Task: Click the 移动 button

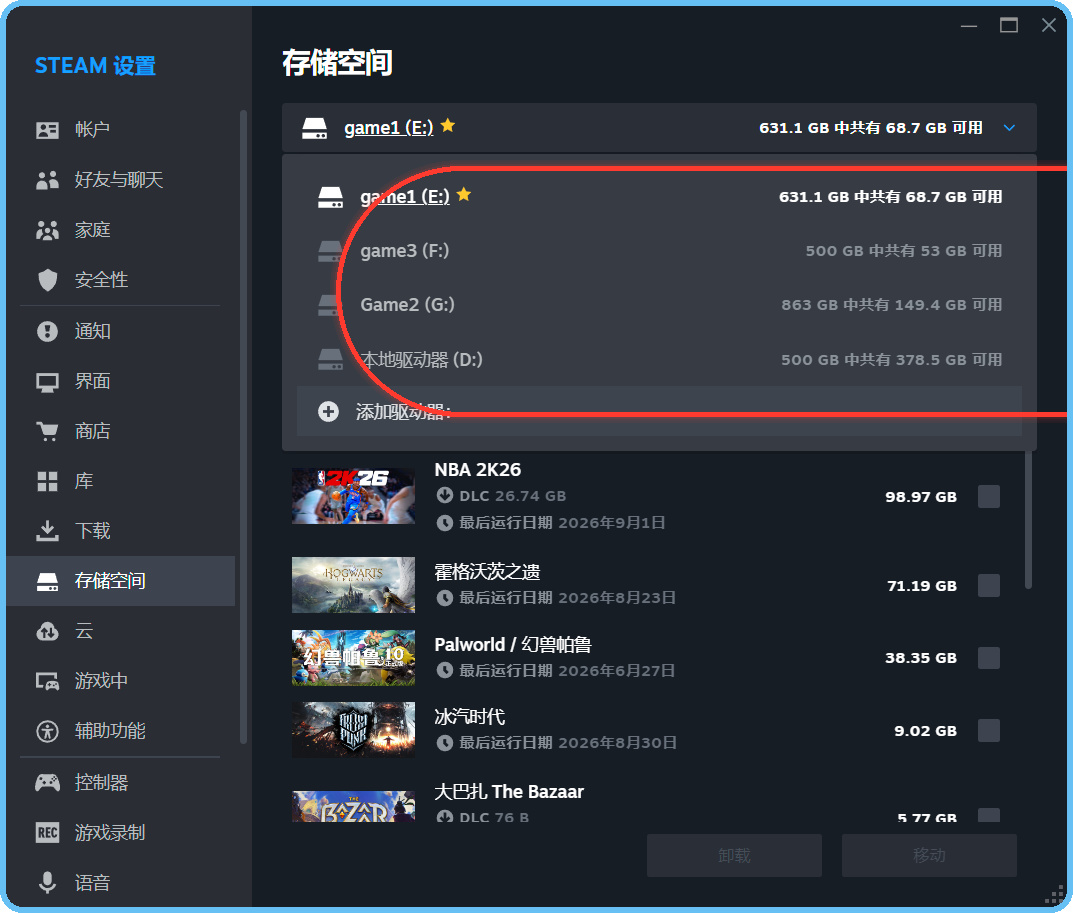Action: point(929,856)
